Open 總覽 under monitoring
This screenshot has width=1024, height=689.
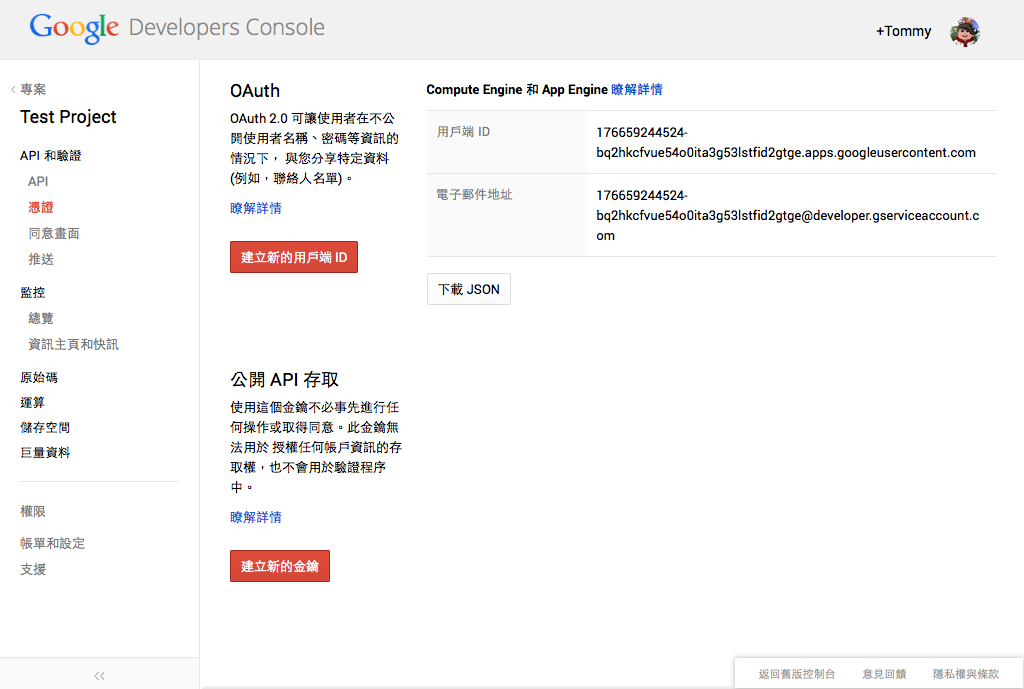coord(41,318)
